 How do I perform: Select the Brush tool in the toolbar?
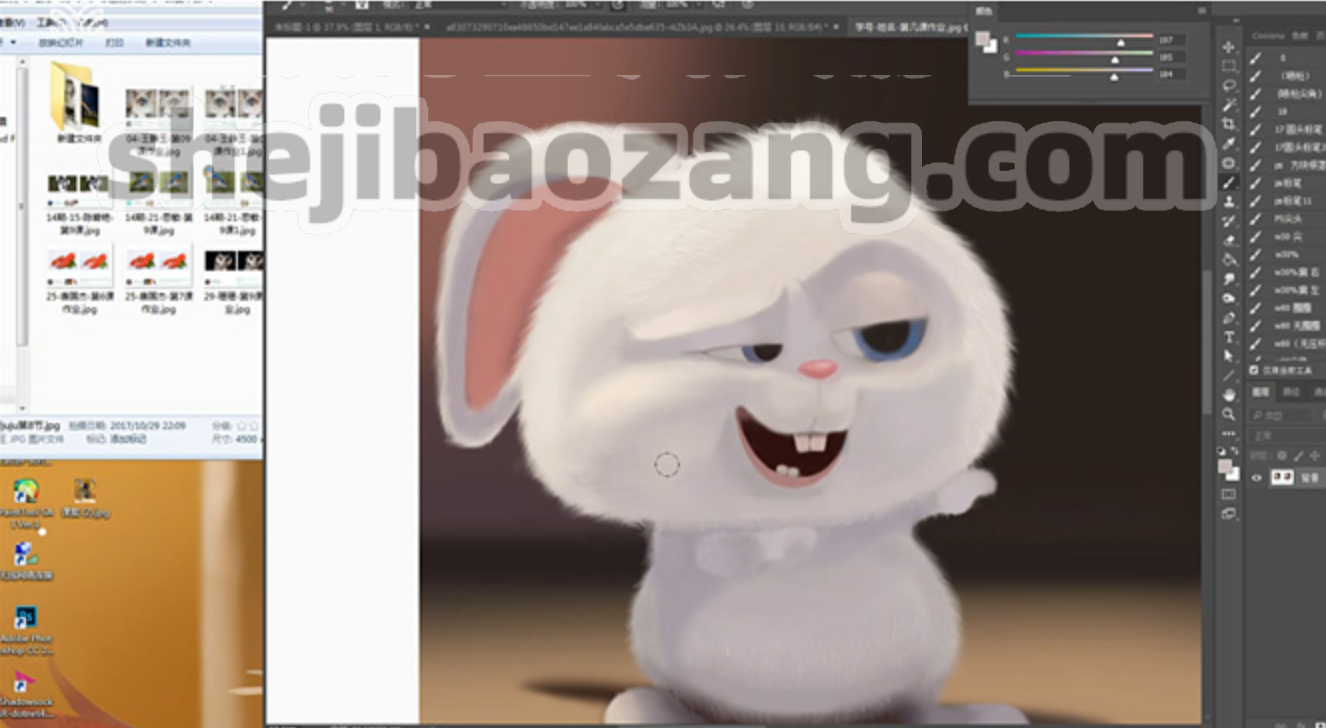coord(1229,183)
